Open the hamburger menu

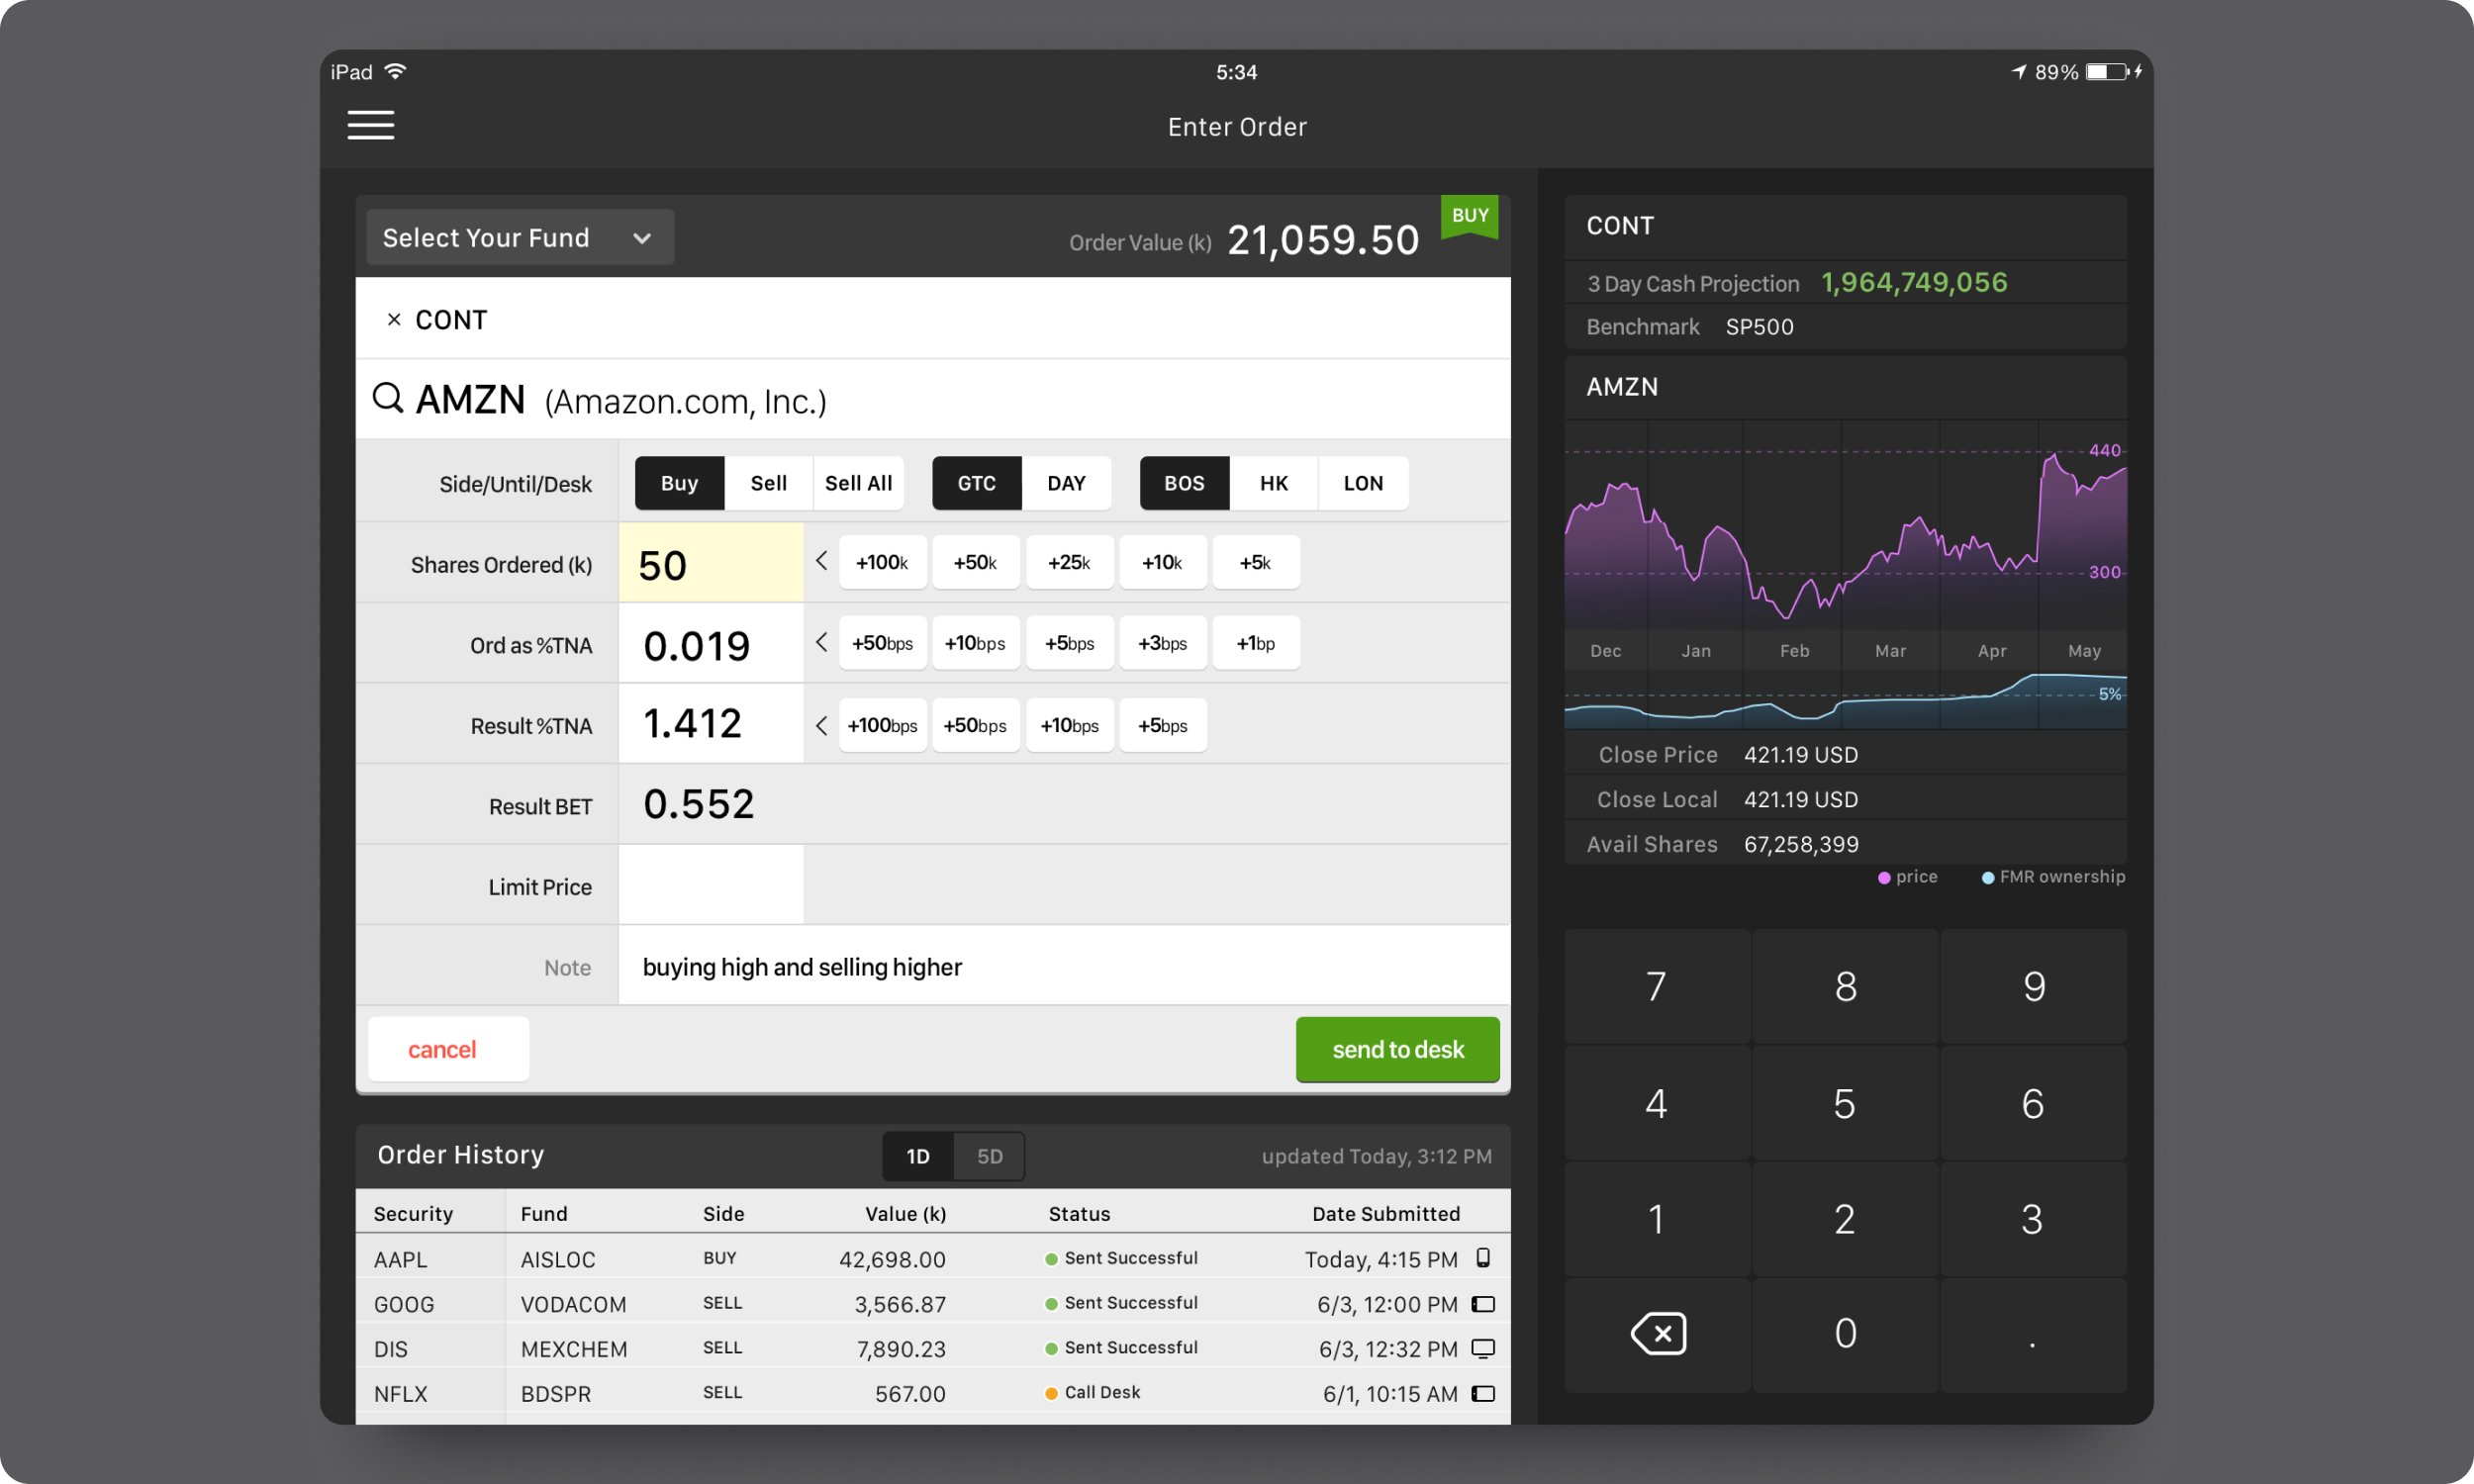370,125
